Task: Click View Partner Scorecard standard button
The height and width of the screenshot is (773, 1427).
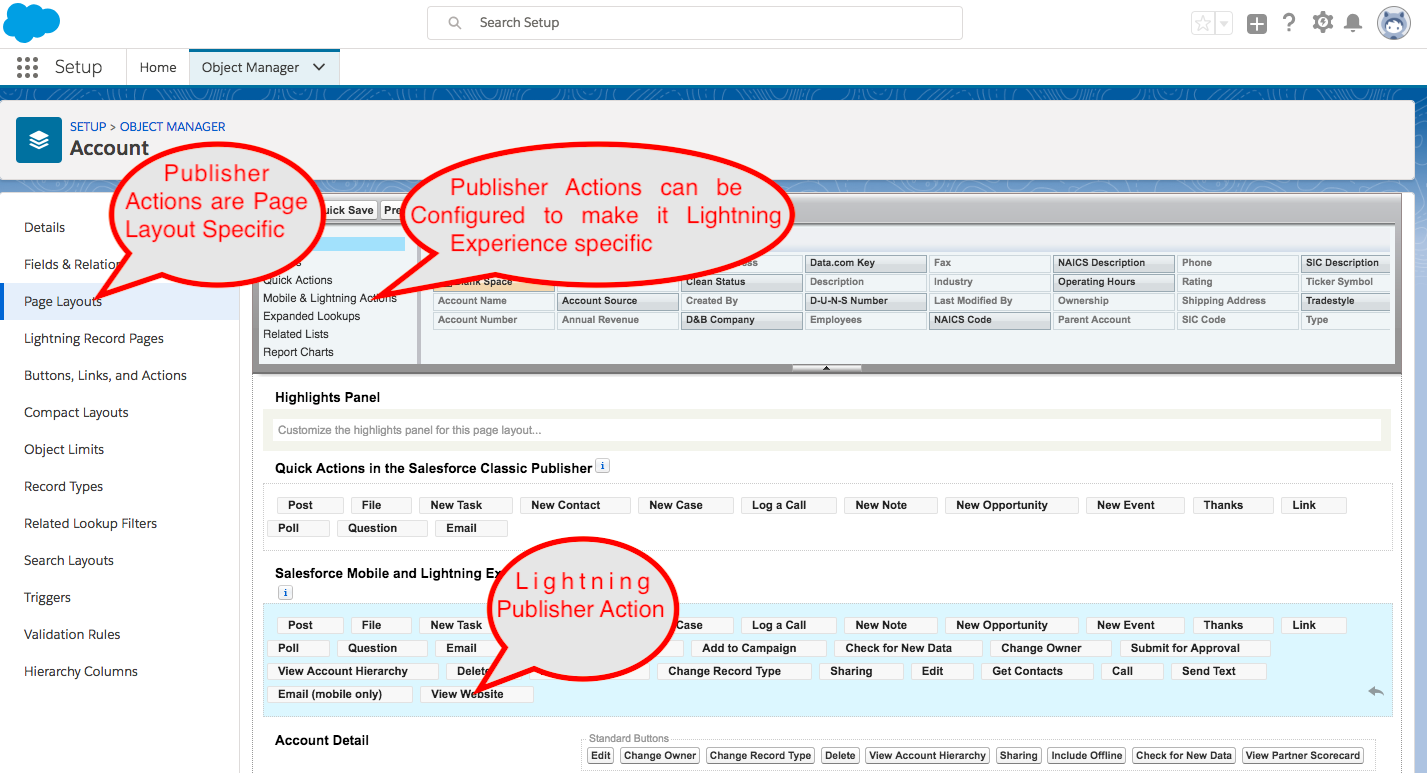Action: point(1302,756)
